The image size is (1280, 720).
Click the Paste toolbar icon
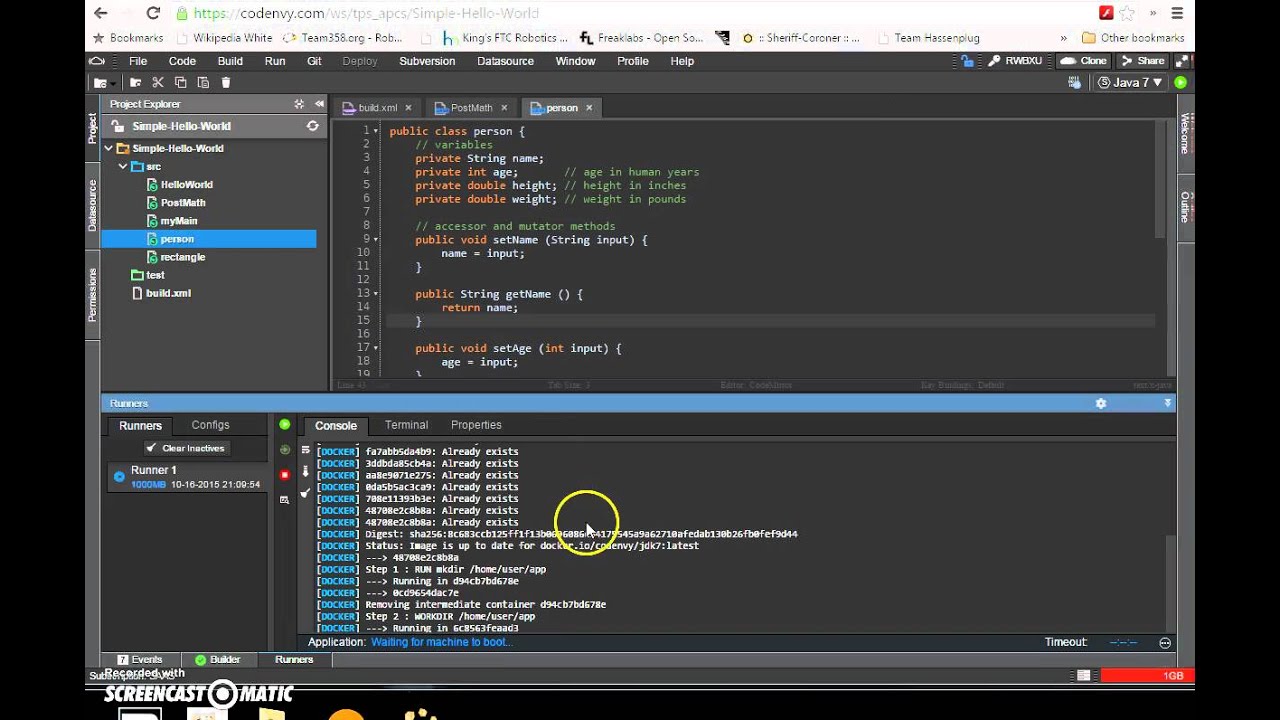coord(203,83)
